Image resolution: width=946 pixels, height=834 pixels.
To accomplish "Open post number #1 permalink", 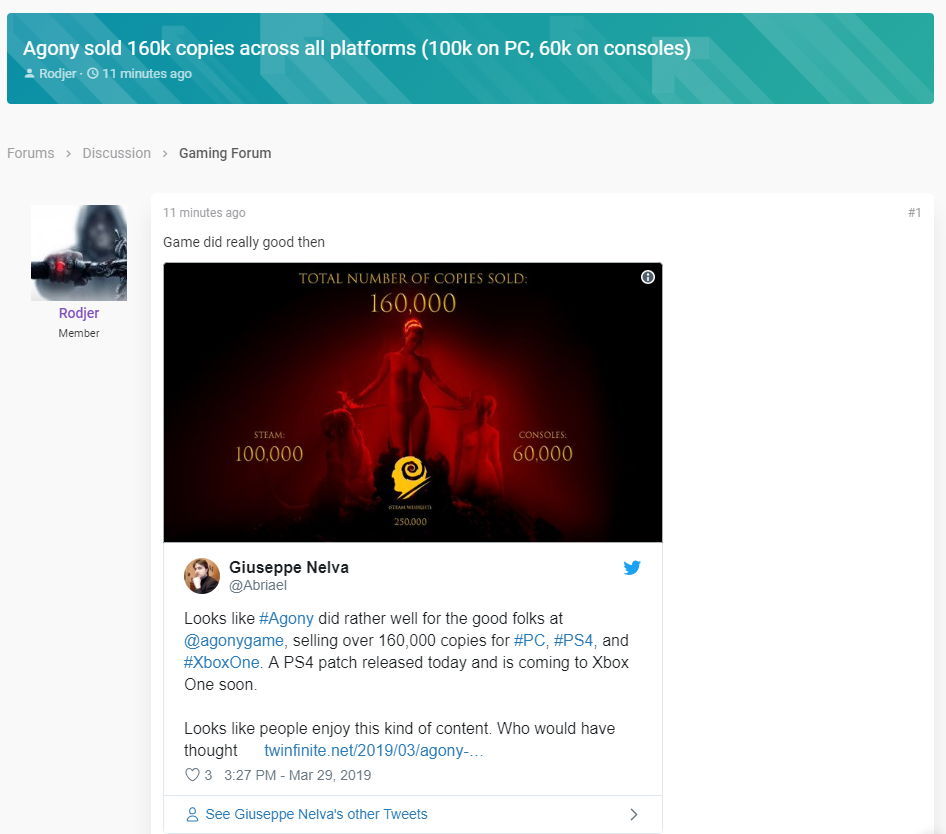I will (915, 212).
